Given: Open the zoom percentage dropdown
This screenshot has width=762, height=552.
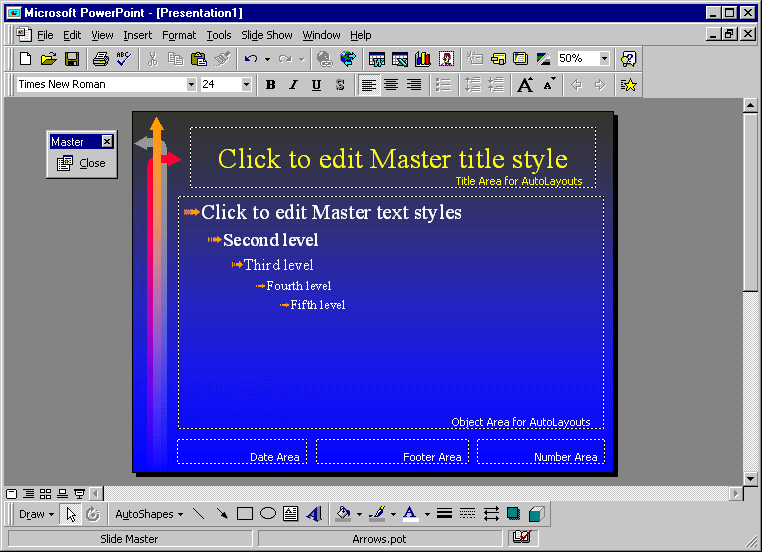Looking at the screenshot, I should click(604, 59).
